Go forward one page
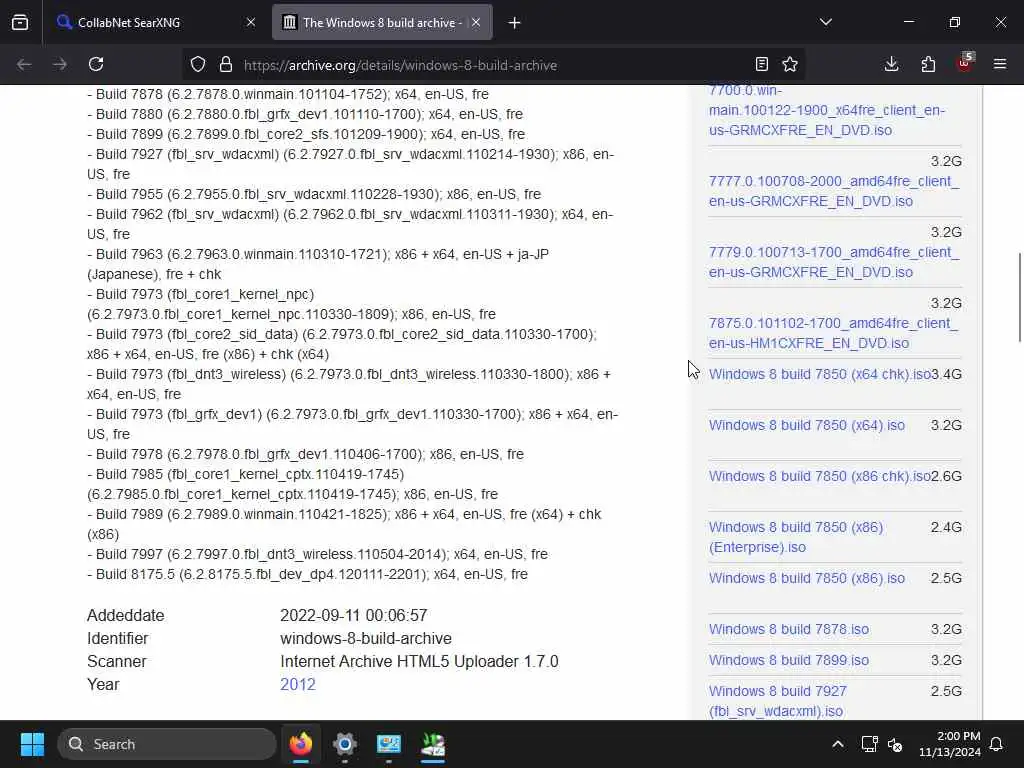Image resolution: width=1024 pixels, height=768 pixels. click(60, 65)
